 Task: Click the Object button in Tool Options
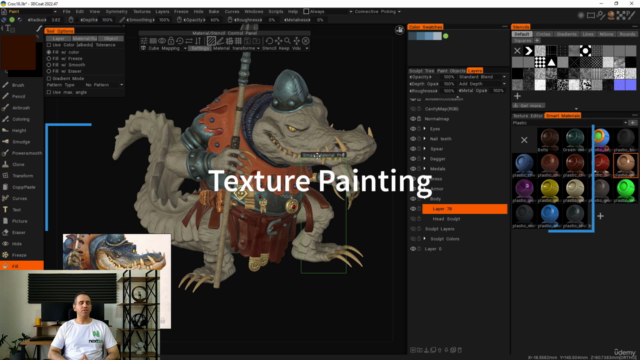pos(111,38)
